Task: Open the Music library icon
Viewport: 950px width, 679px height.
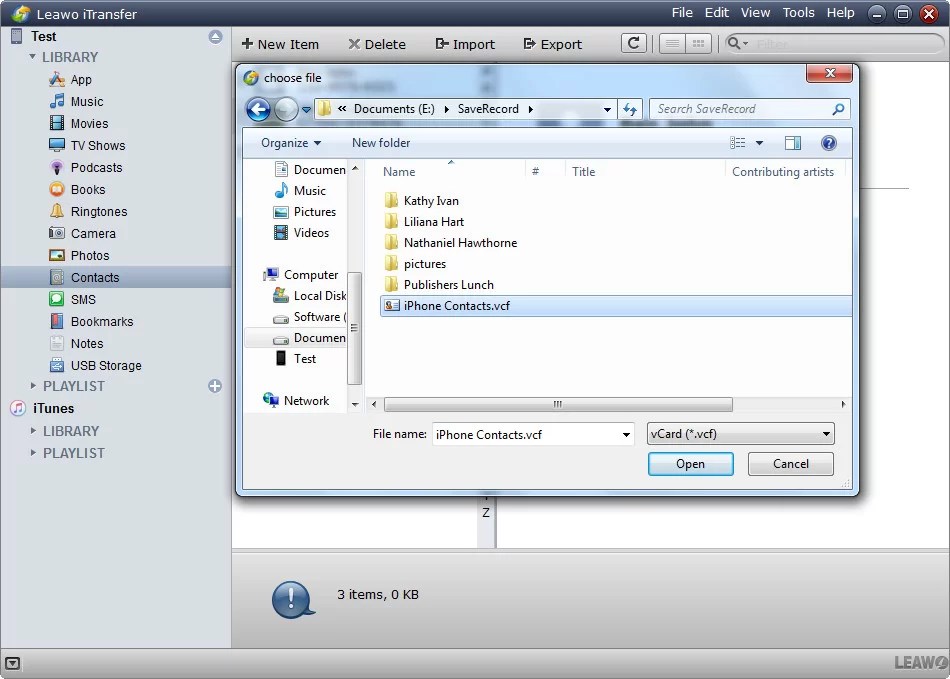Action: (x=58, y=101)
